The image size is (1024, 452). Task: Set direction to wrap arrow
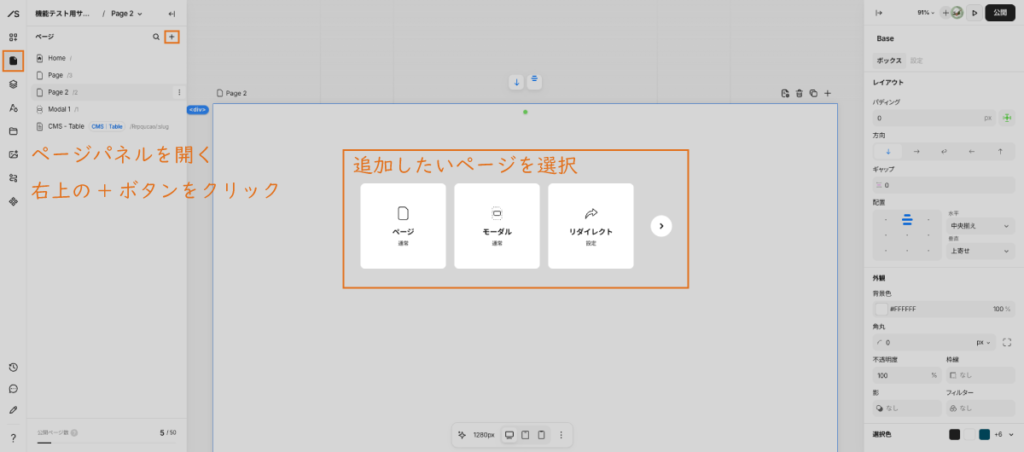(x=944, y=152)
